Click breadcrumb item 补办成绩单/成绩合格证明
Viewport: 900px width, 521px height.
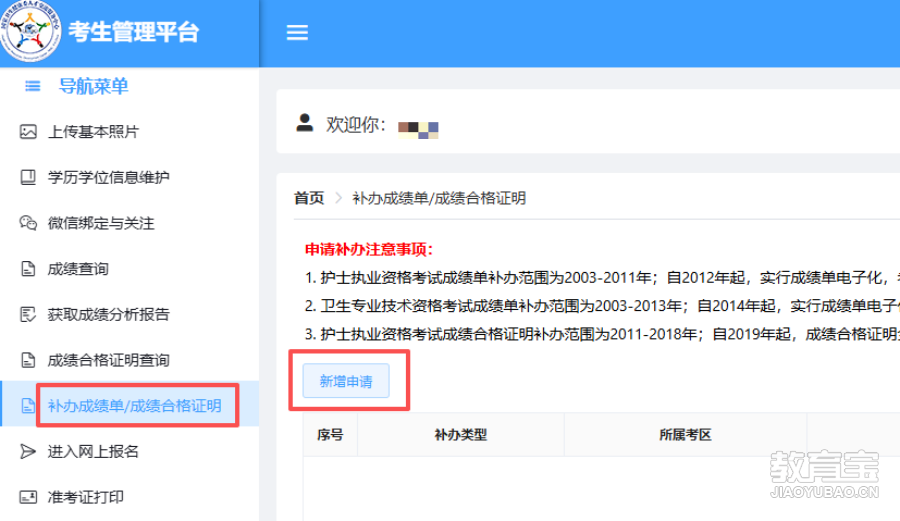pyautogui.click(x=439, y=198)
